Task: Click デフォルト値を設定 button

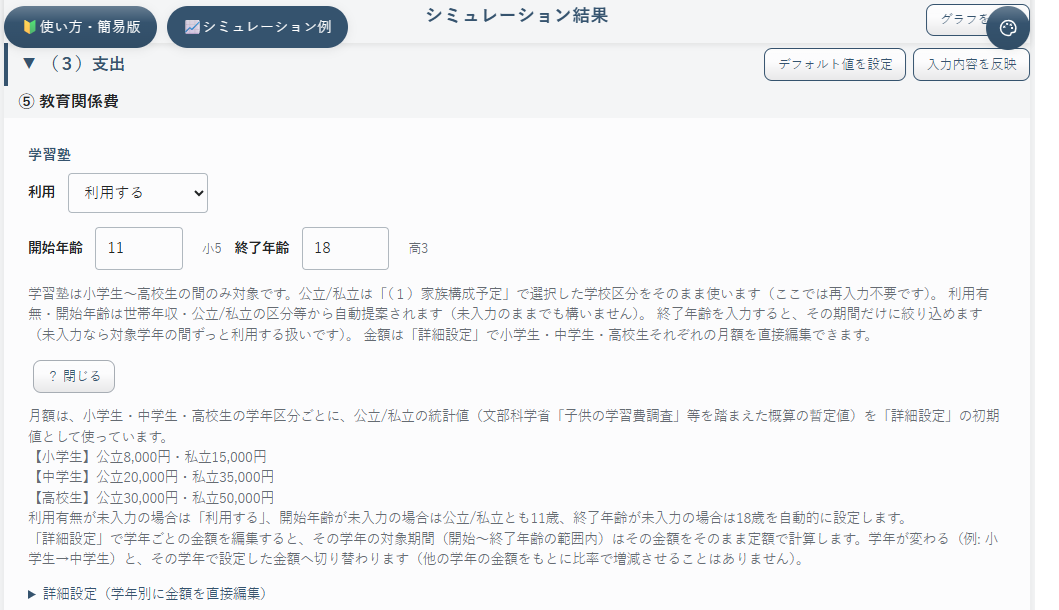Action: click(835, 64)
